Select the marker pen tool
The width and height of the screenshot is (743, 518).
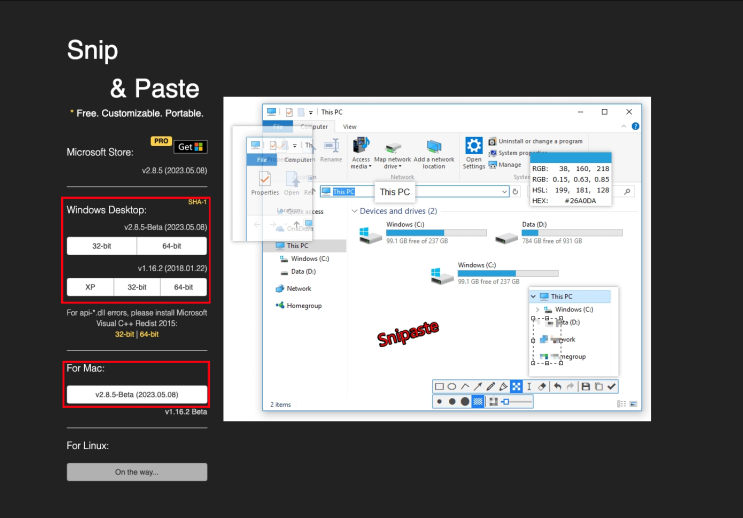pos(503,387)
